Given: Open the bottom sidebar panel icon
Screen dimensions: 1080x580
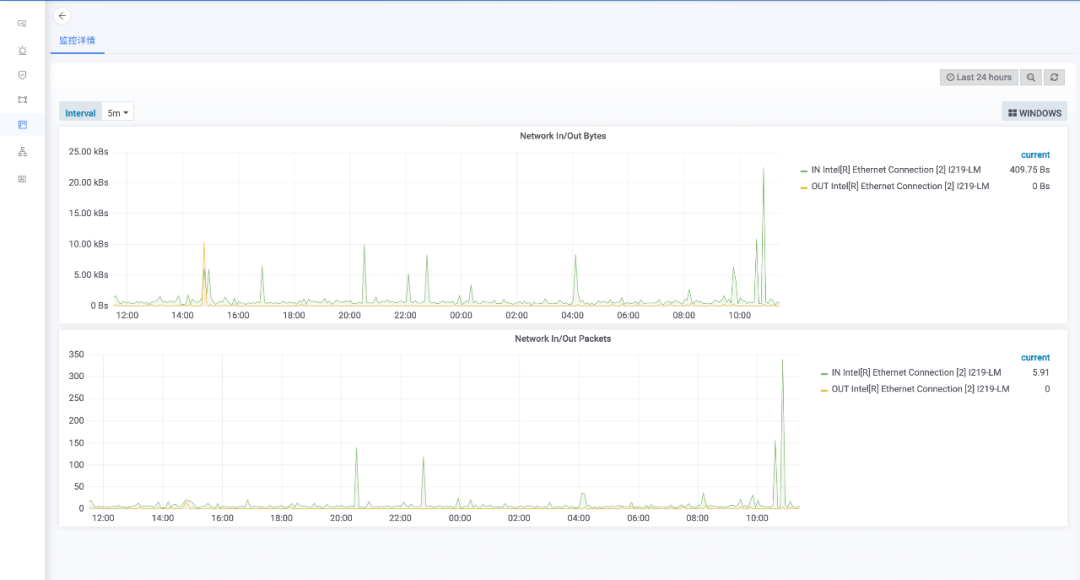Looking at the screenshot, I should click(22, 179).
